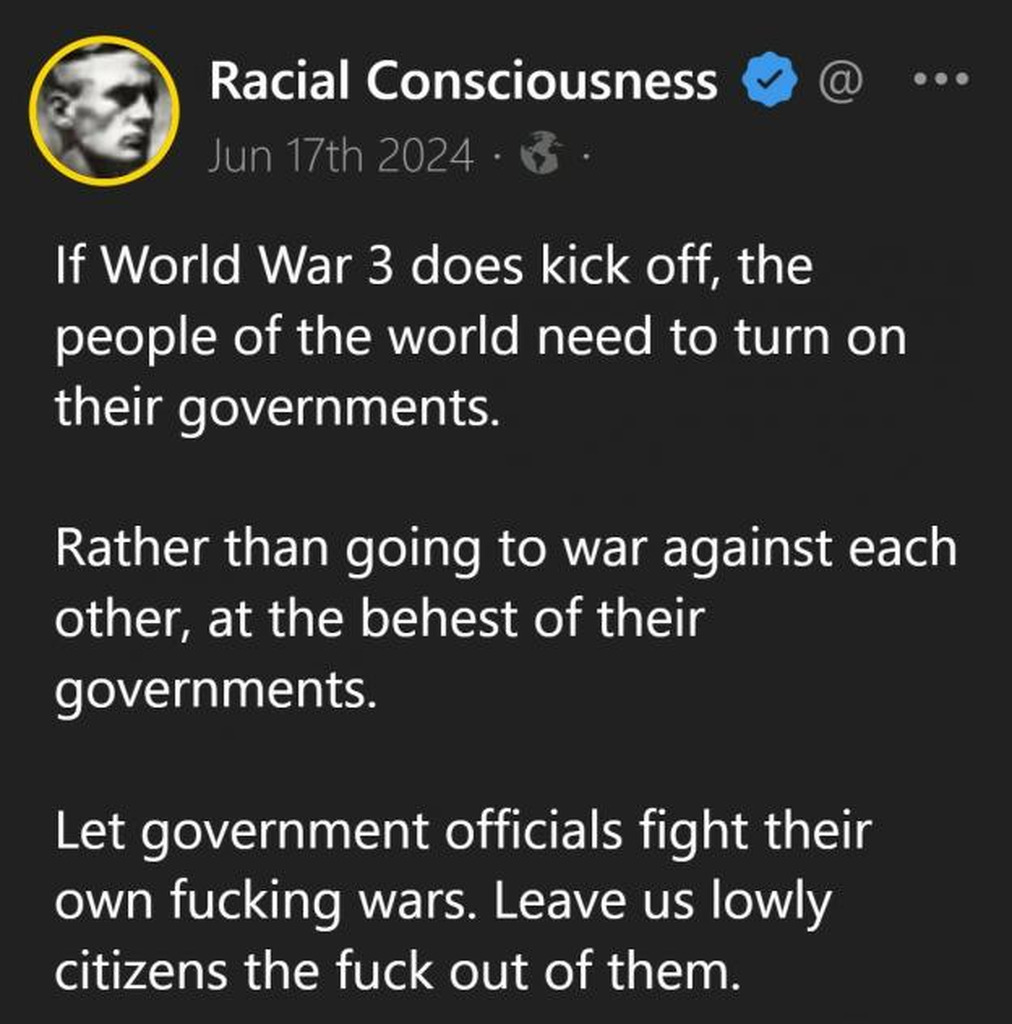Click the Jun 17th 2024 timestamp
Image resolution: width=1012 pixels, height=1024 pixels.
(x=340, y=156)
